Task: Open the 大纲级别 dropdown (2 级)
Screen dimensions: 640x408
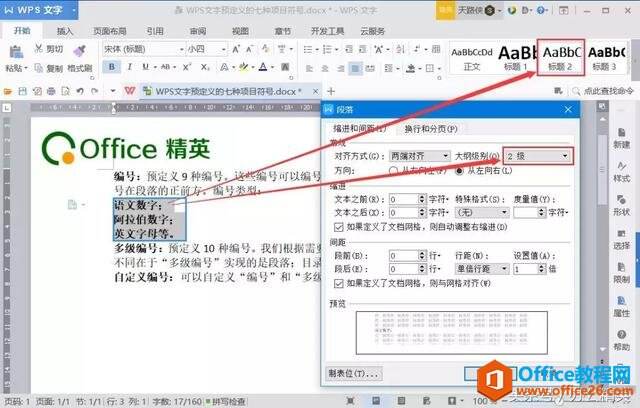Action: (x=538, y=156)
